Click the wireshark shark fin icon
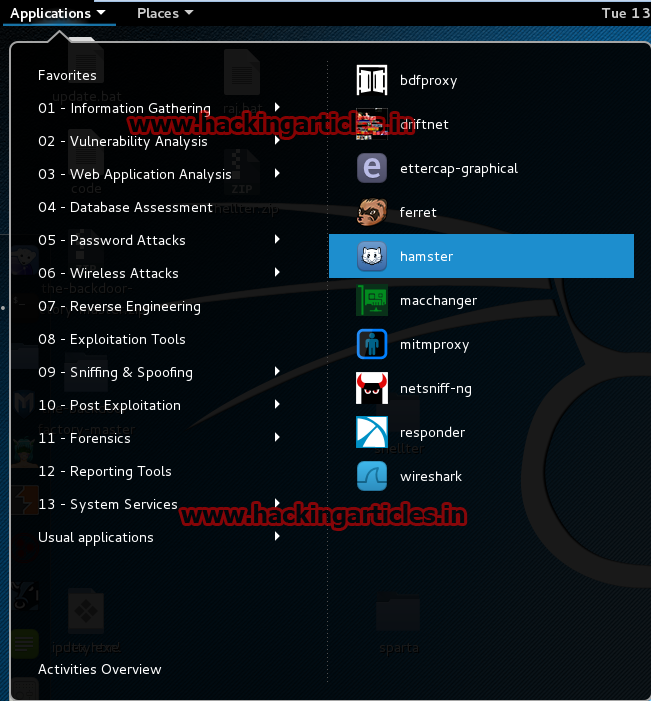 tap(372, 476)
